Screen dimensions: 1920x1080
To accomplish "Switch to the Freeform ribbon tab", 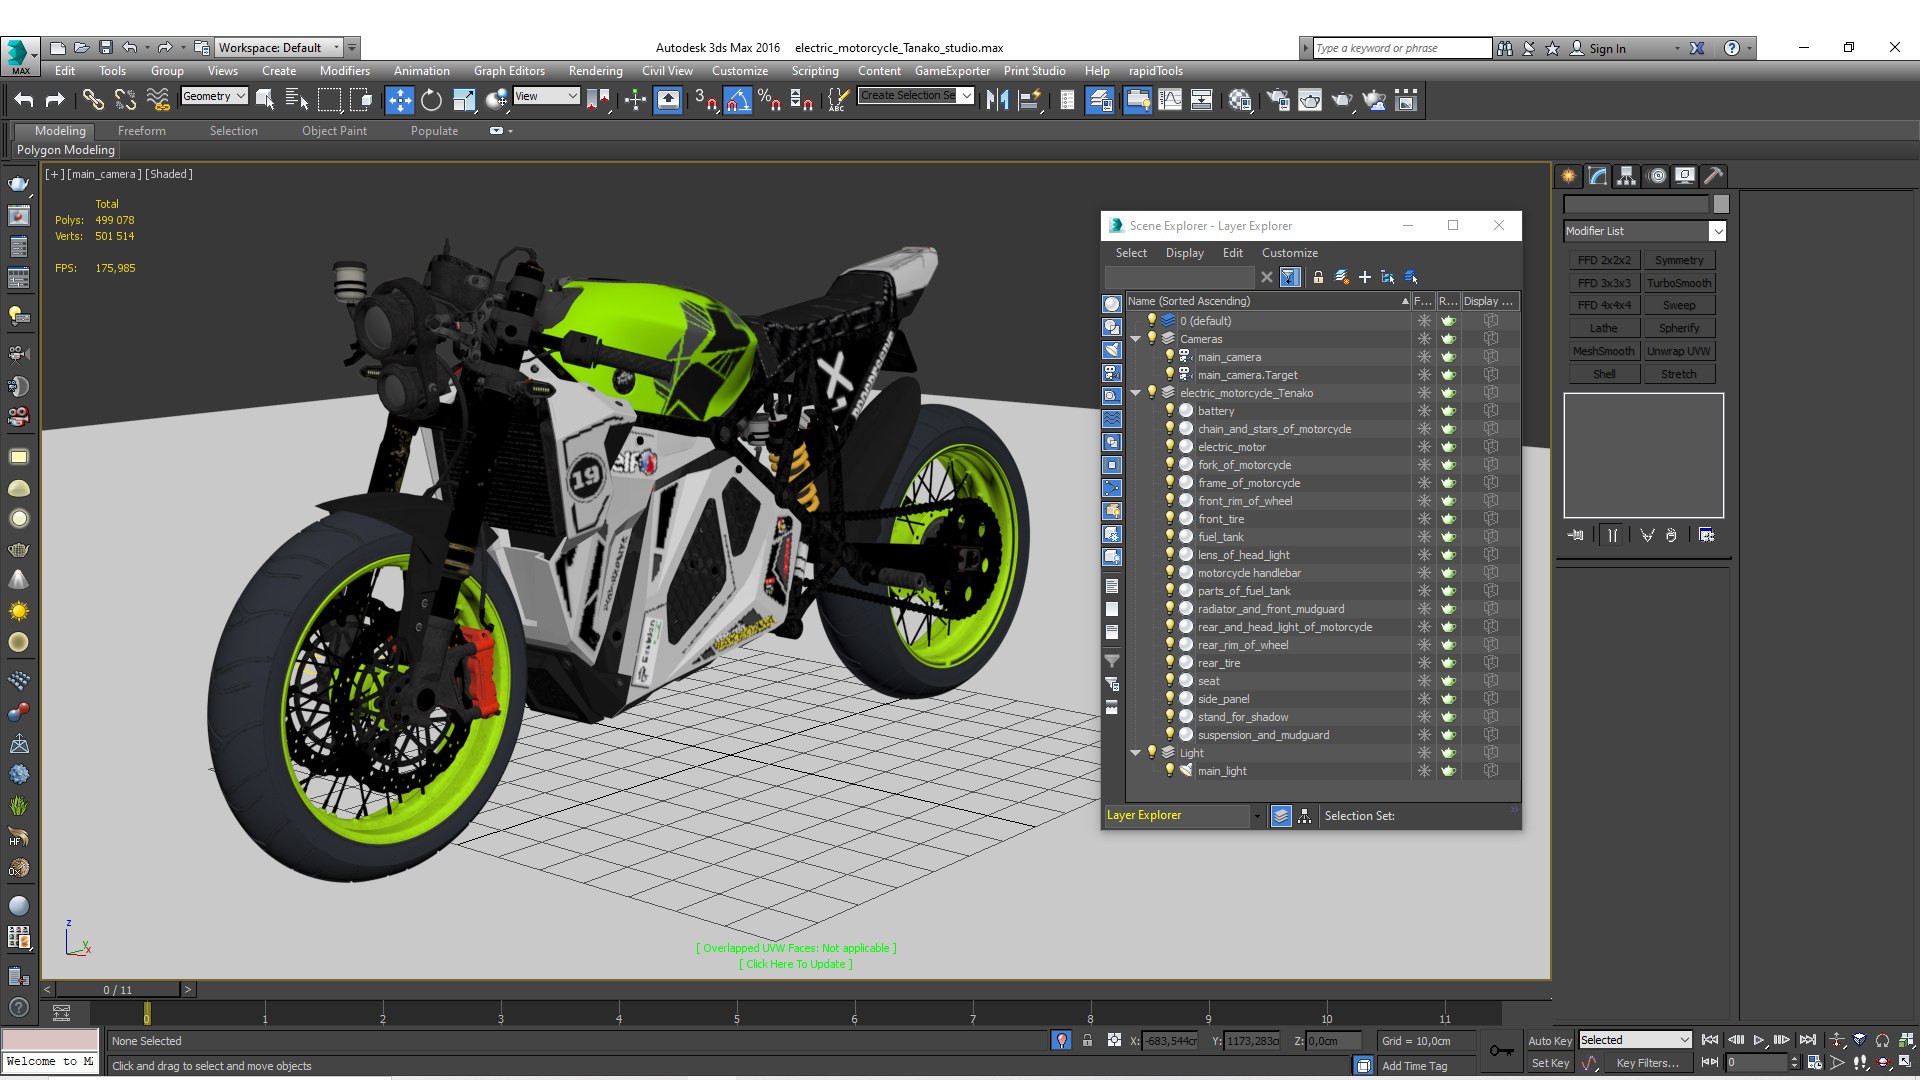I will pos(141,131).
